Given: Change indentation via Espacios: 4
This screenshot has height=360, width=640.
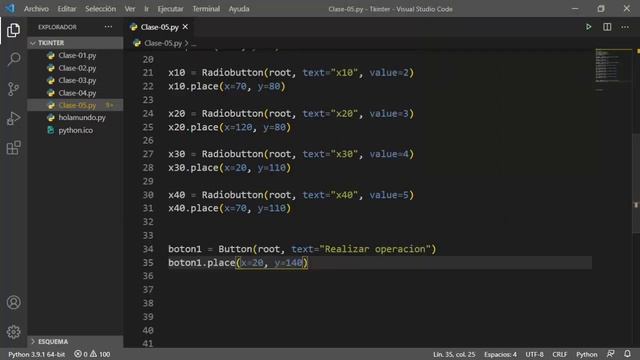Looking at the screenshot, I should click(500, 354).
